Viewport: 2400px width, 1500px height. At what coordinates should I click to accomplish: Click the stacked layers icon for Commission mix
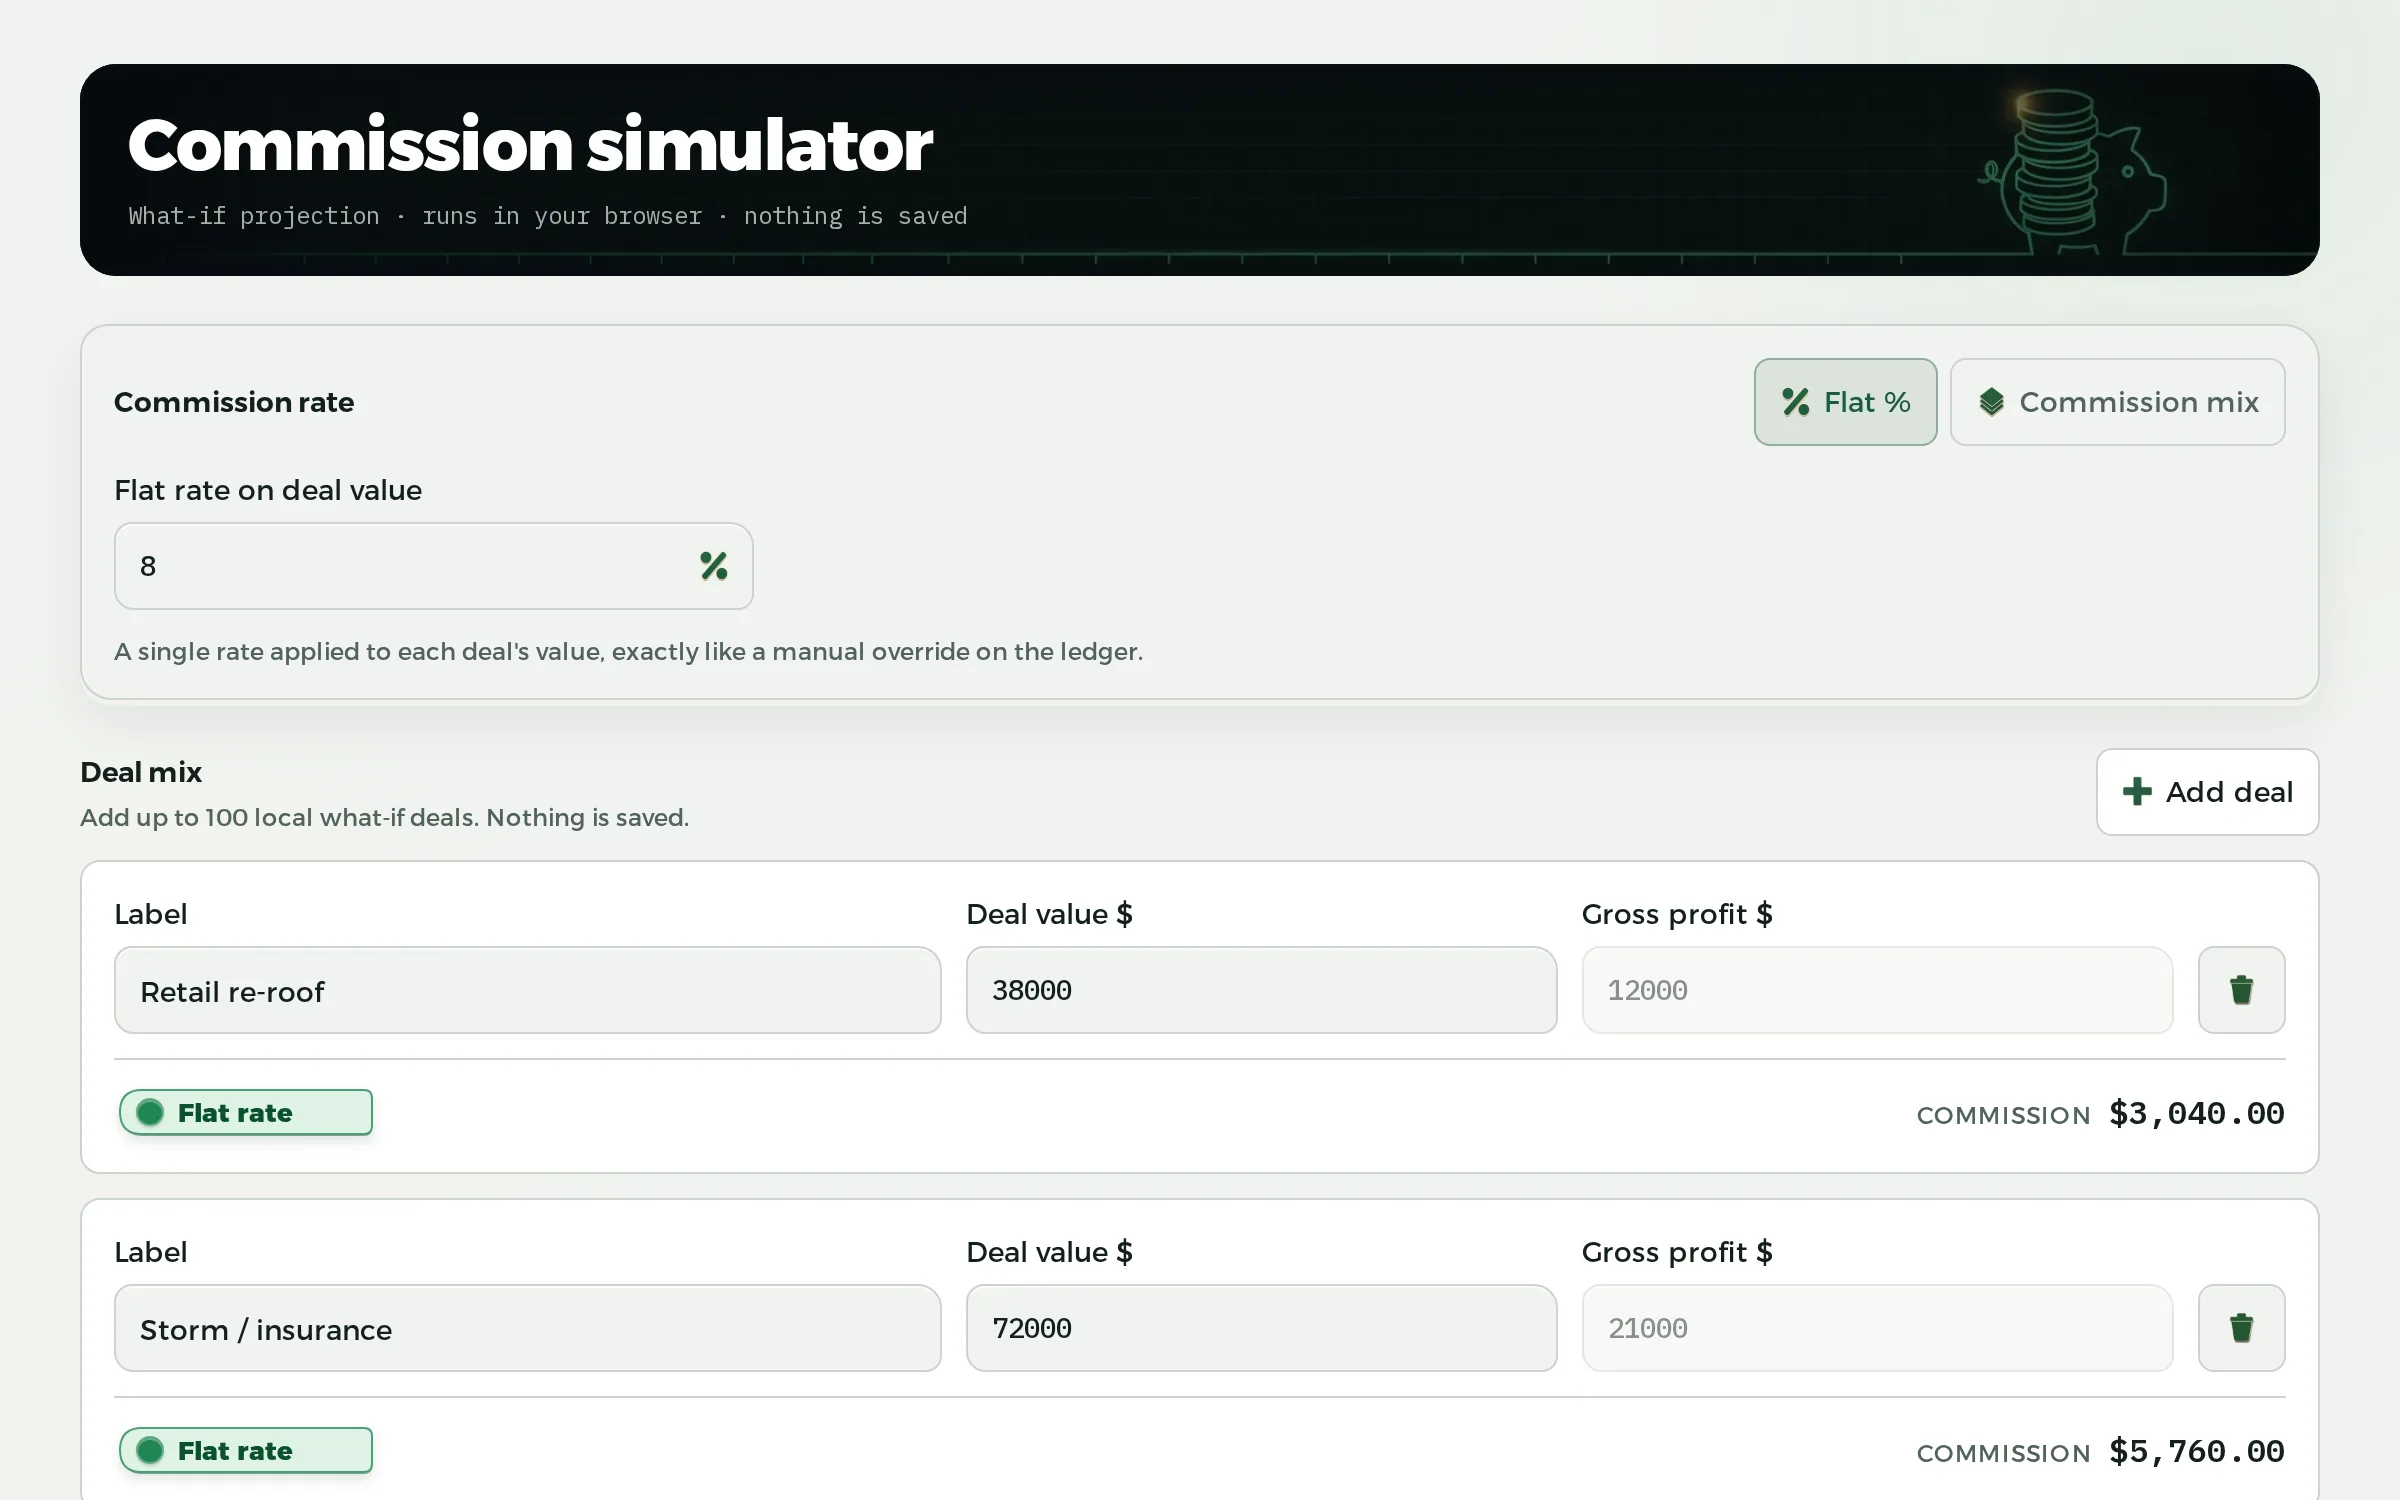point(1991,402)
